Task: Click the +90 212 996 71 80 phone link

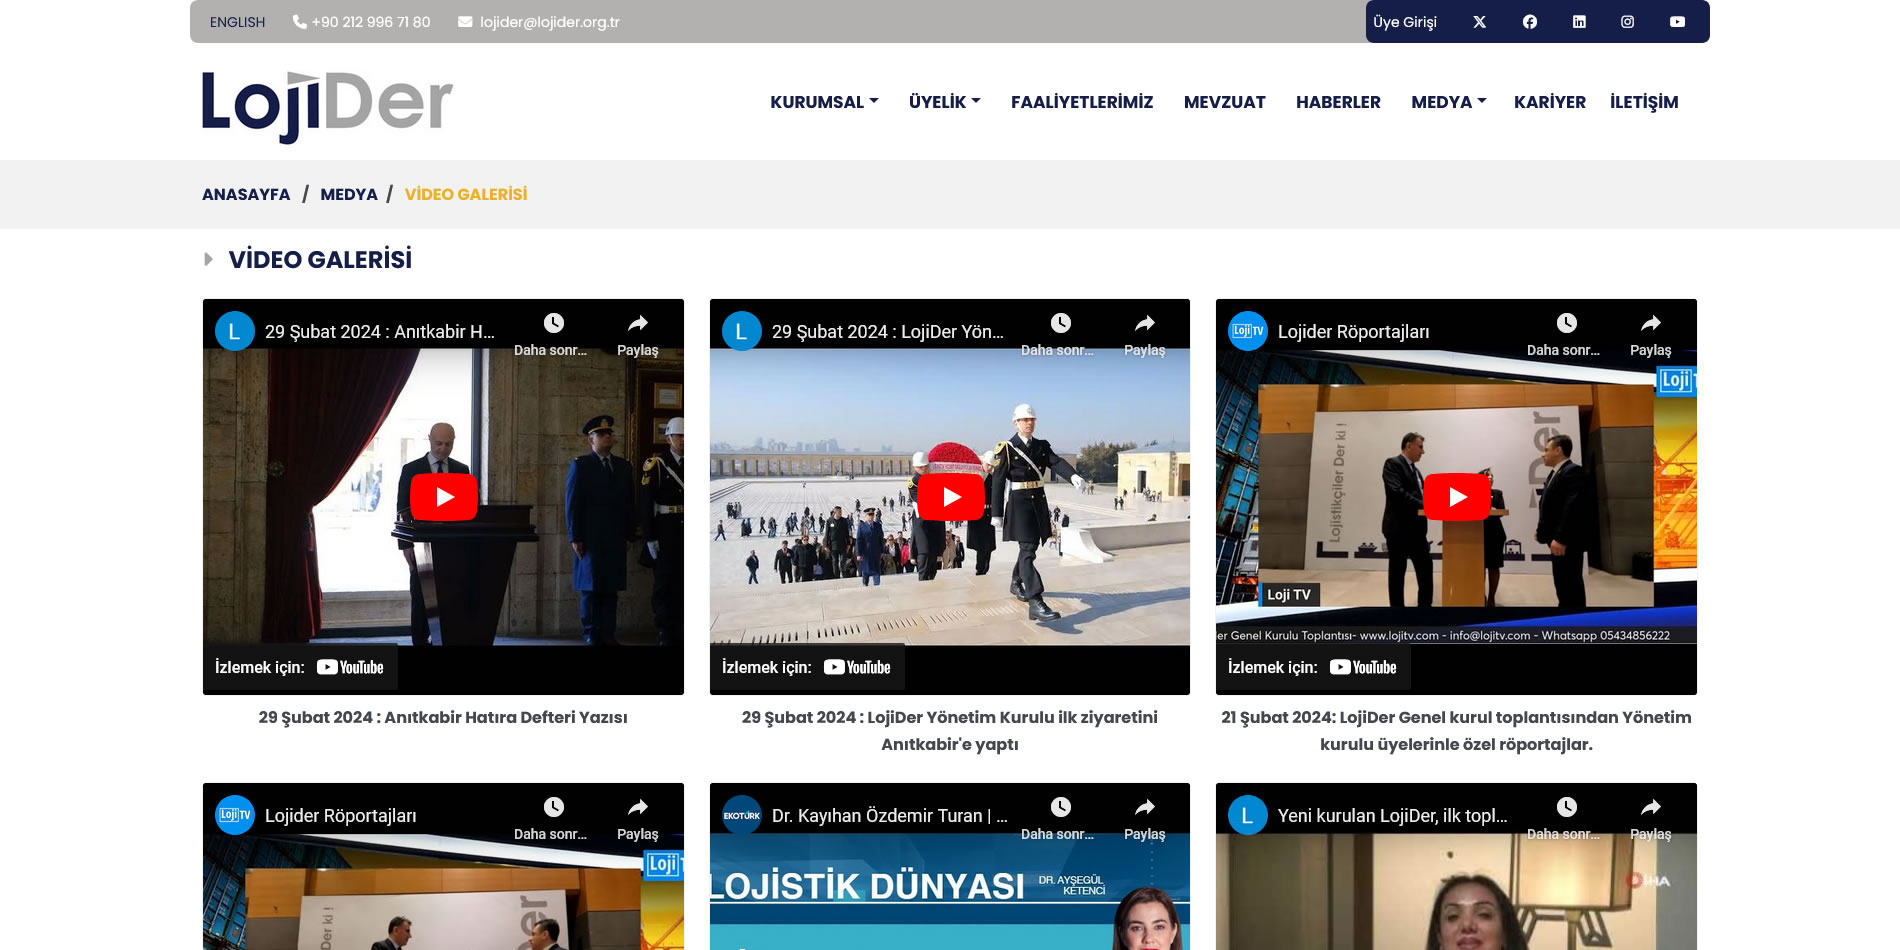Action: pyautogui.click(x=371, y=22)
